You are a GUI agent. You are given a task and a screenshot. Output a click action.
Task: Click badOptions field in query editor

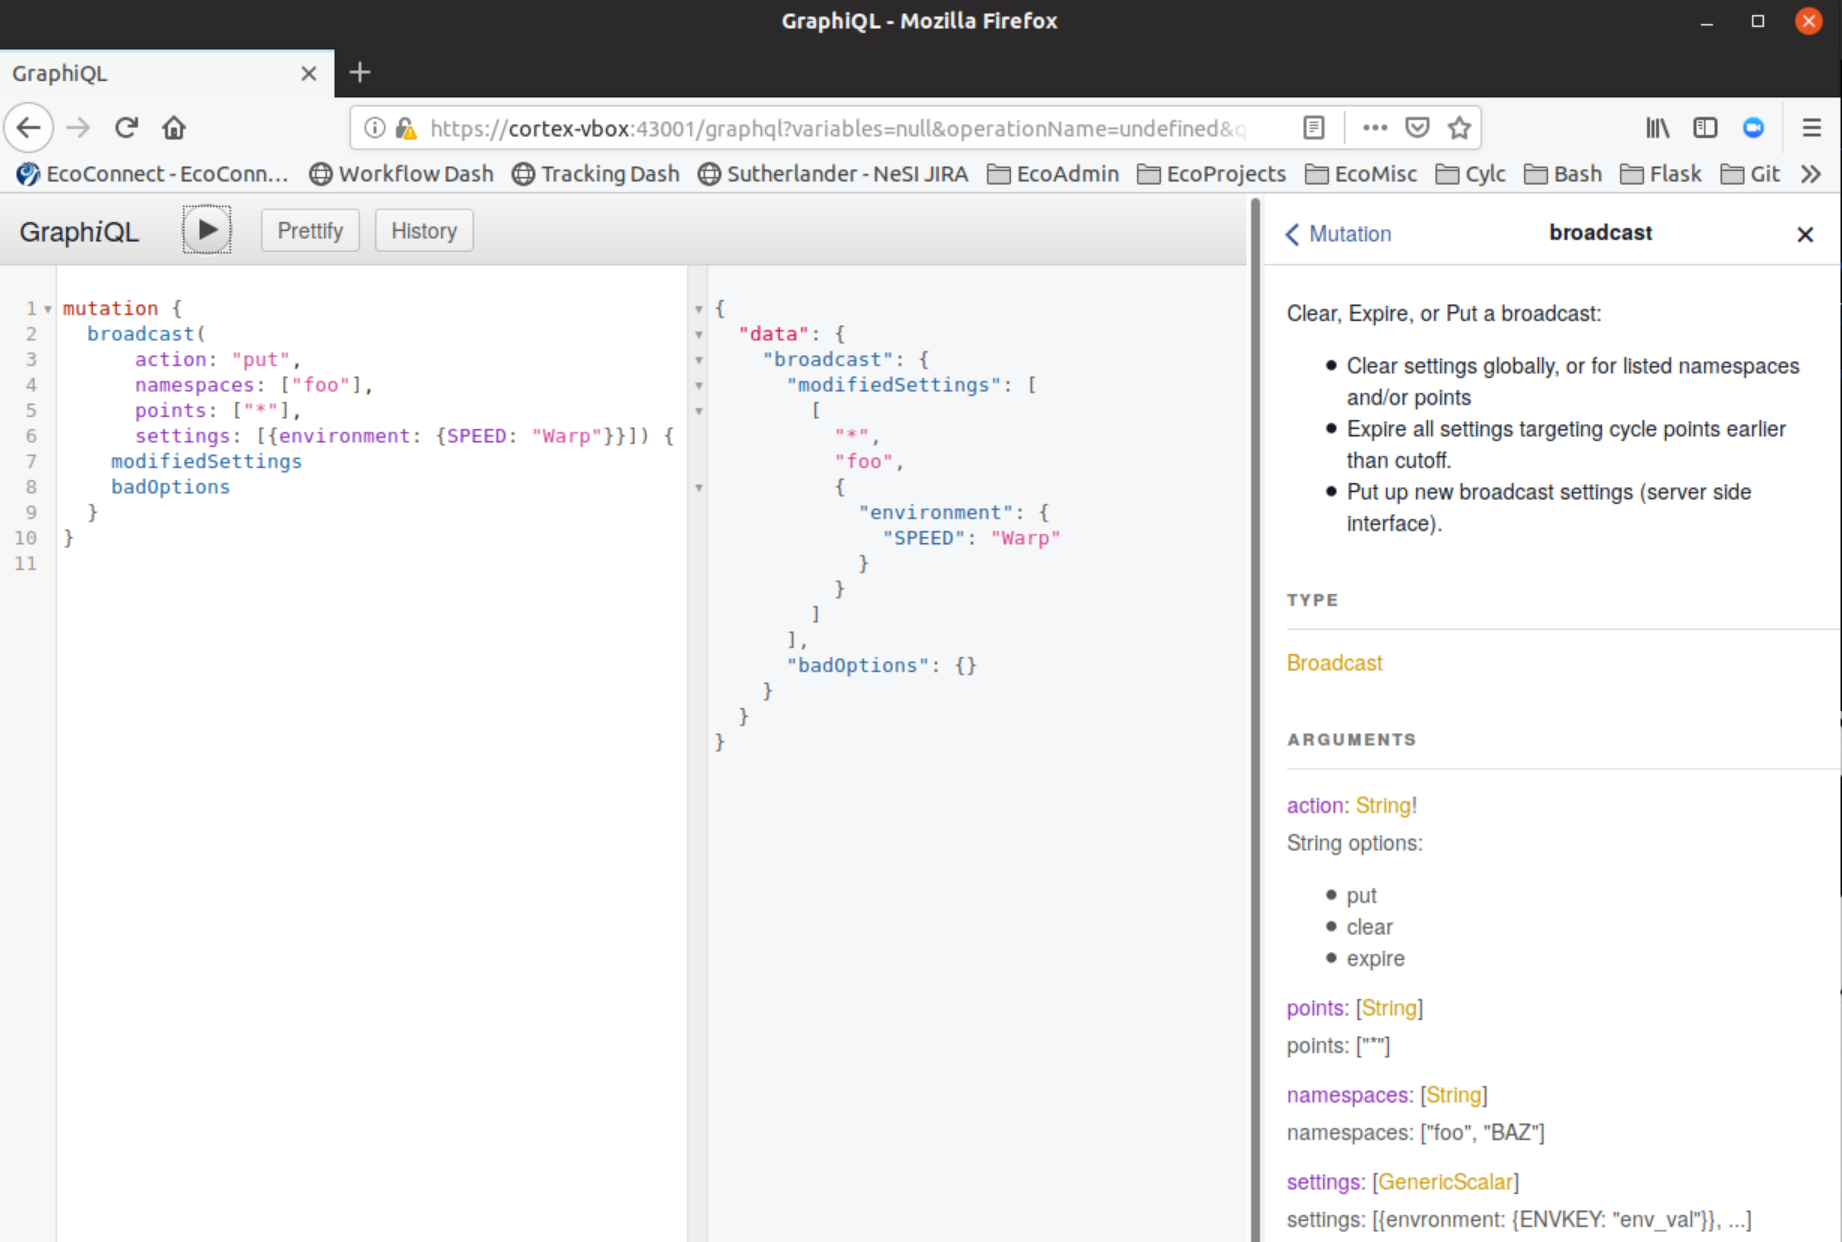pyautogui.click(x=170, y=487)
